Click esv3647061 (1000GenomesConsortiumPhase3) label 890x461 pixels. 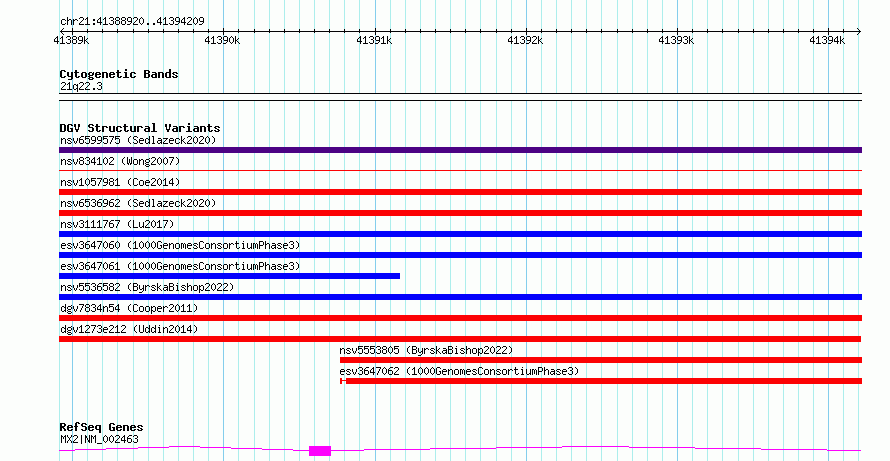click(180, 266)
